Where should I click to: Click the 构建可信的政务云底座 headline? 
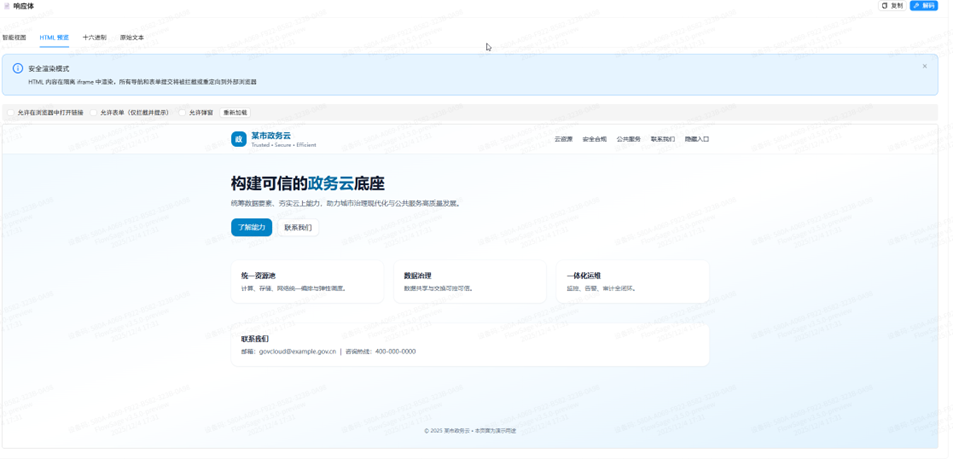pyautogui.click(x=308, y=184)
